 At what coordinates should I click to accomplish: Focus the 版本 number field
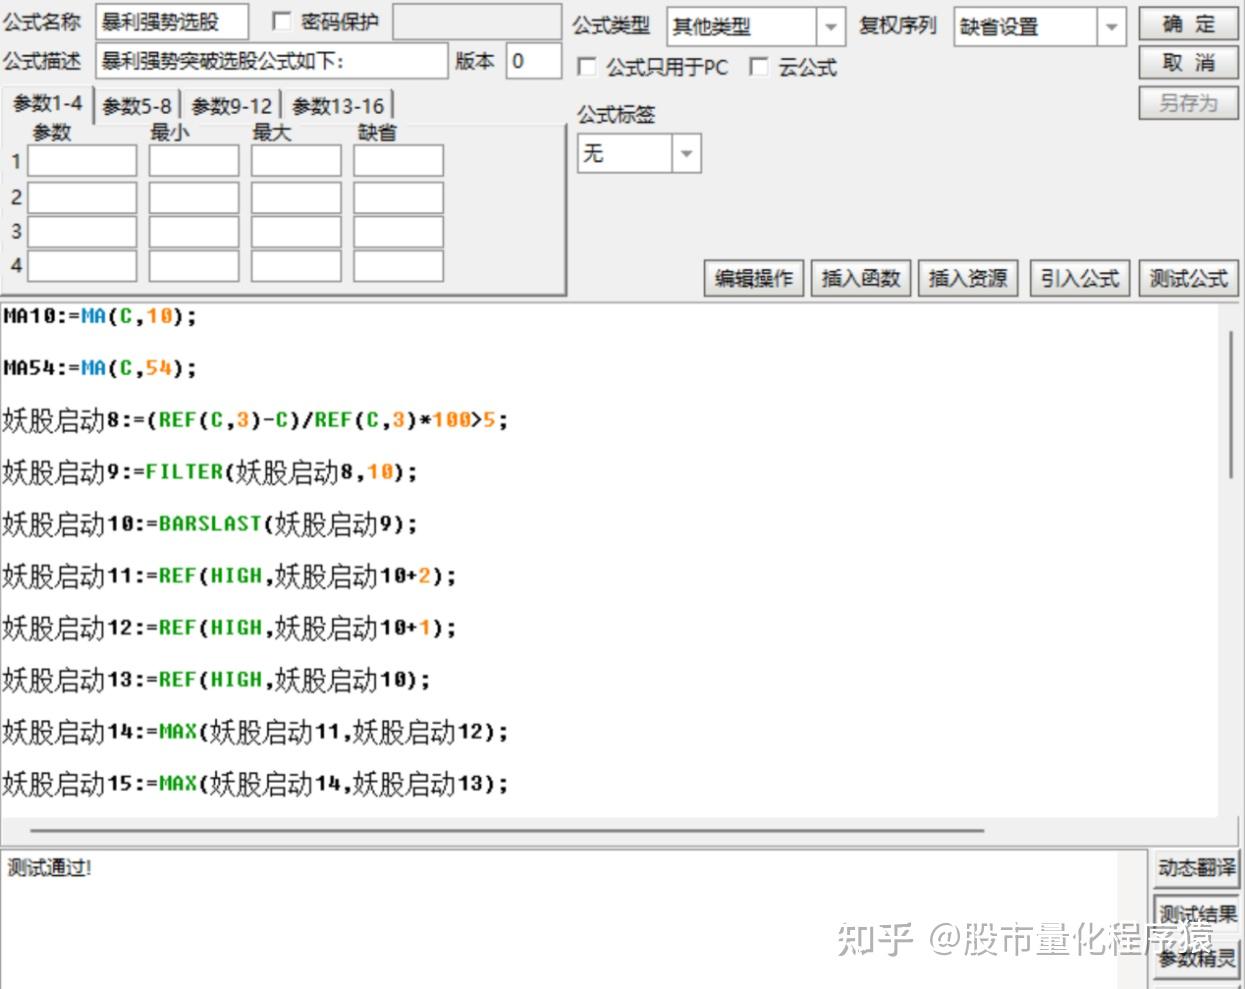coord(533,61)
